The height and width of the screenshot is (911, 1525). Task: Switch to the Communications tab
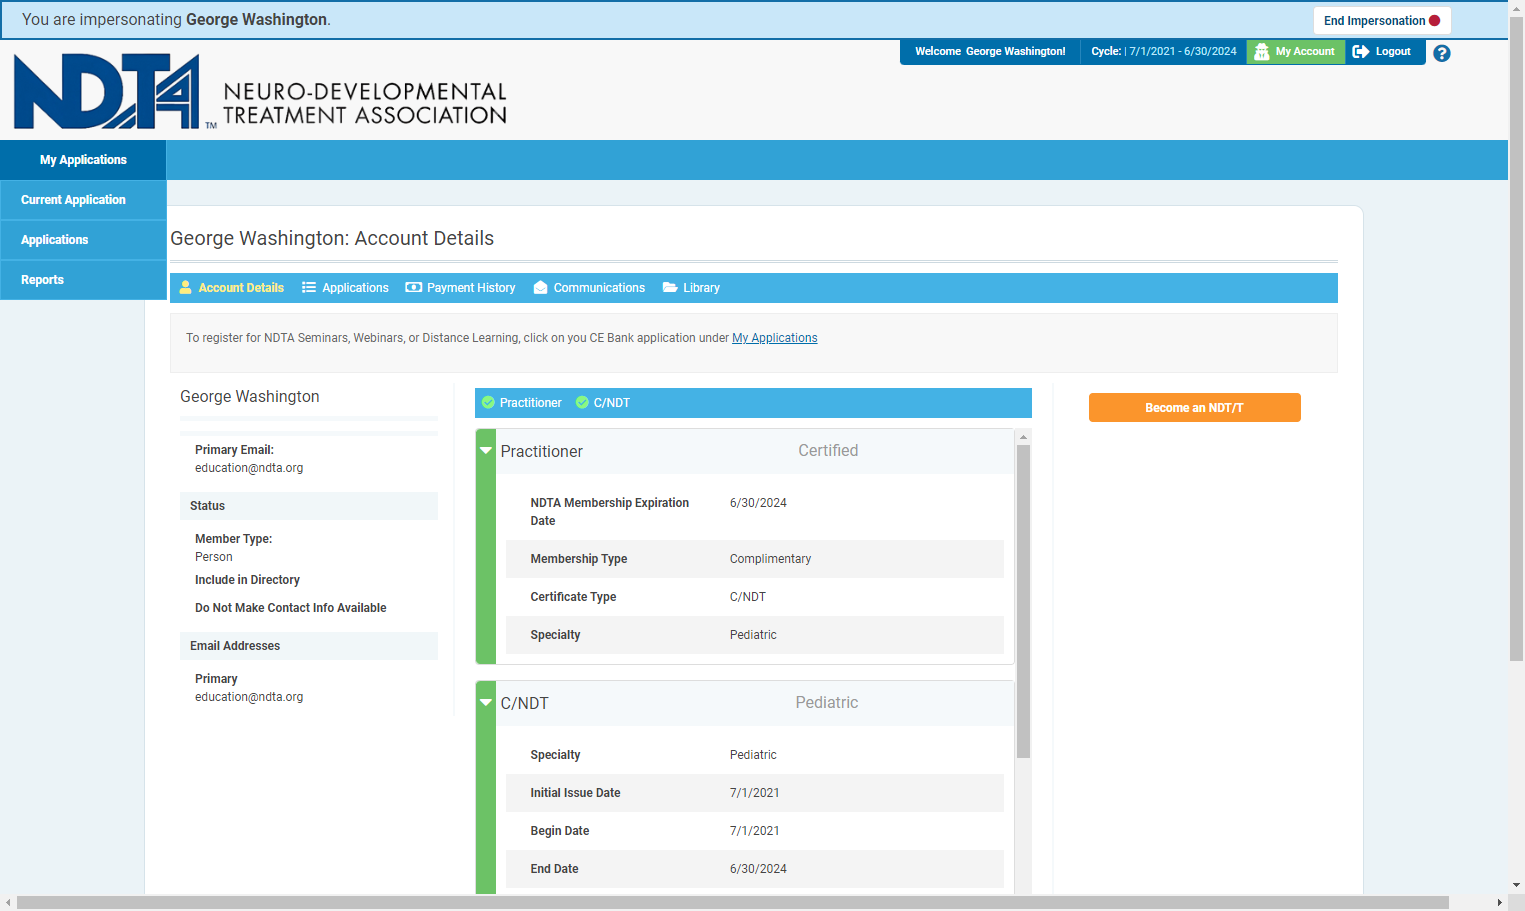tap(589, 288)
